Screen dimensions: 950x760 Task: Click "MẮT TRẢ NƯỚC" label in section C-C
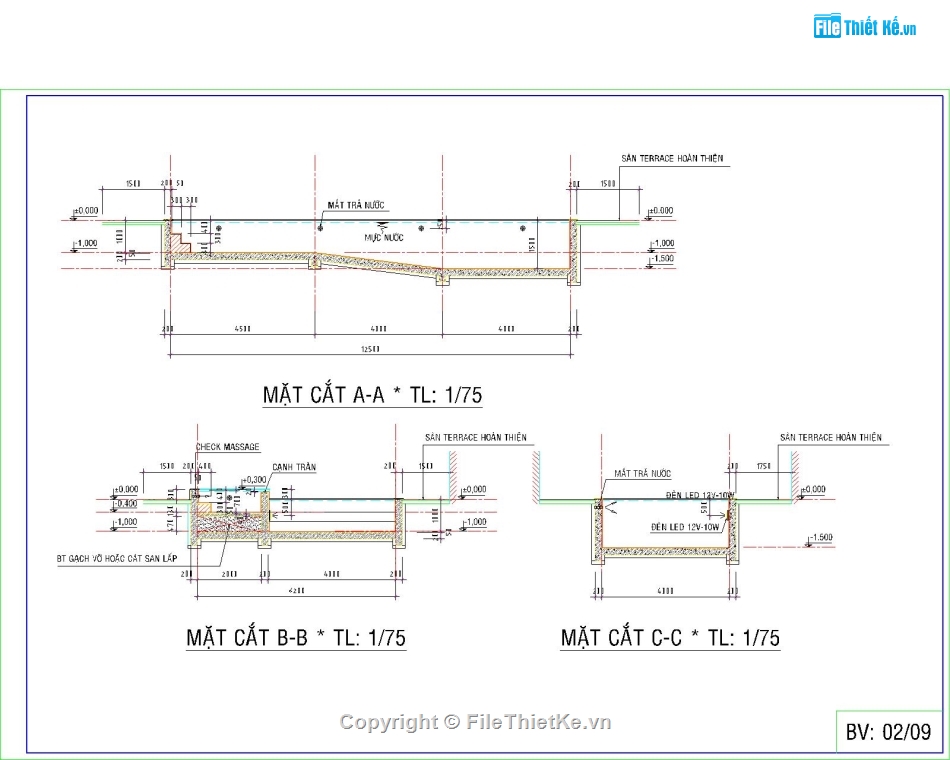[x=642, y=473]
